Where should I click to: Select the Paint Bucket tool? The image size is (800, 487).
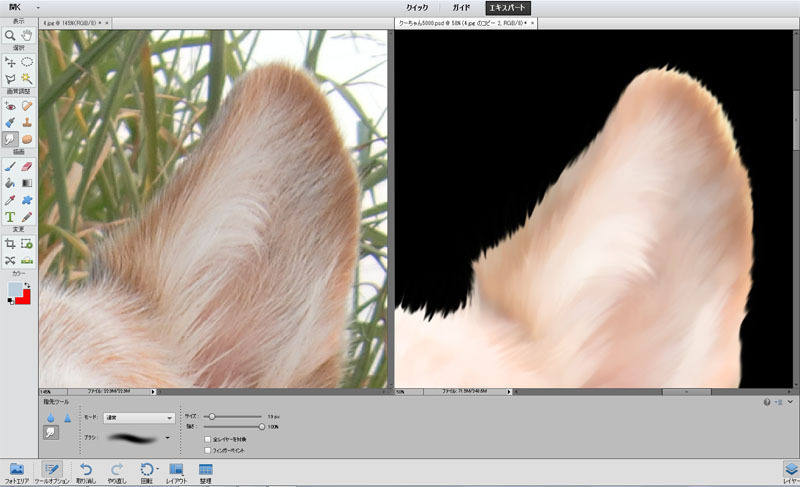(x=10, y=183)
